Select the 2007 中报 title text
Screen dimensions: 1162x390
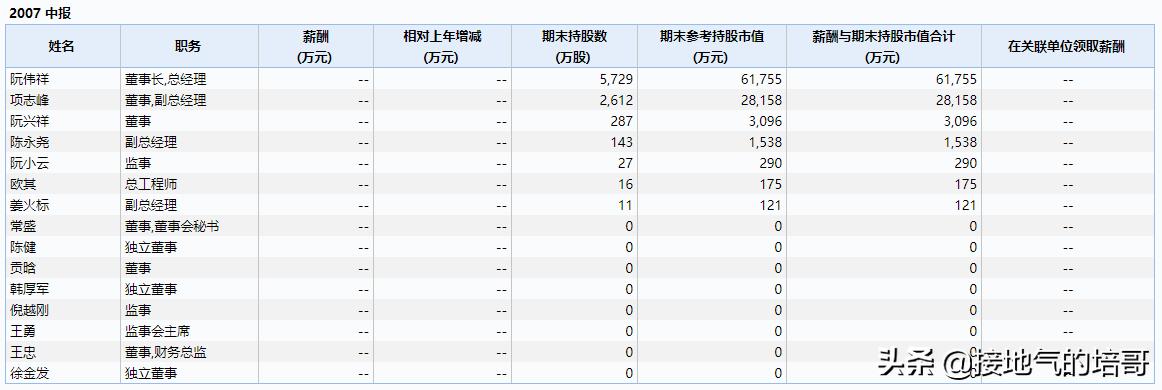click(x=40, y=13)
